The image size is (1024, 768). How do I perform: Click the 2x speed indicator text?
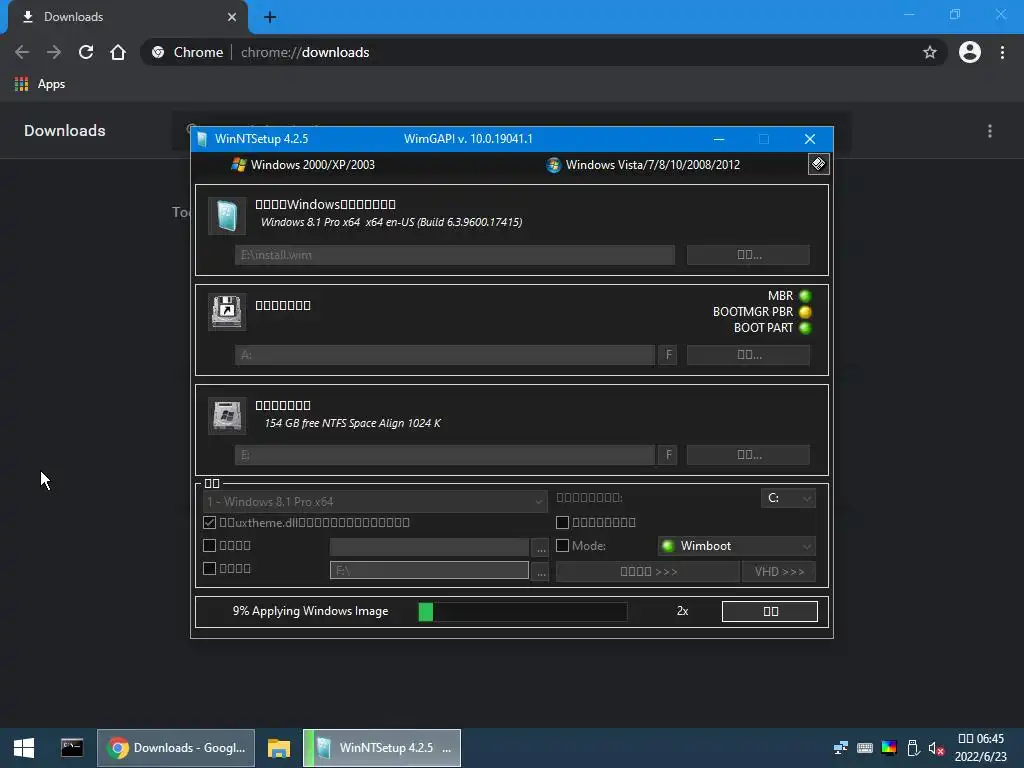pos(682,611)
